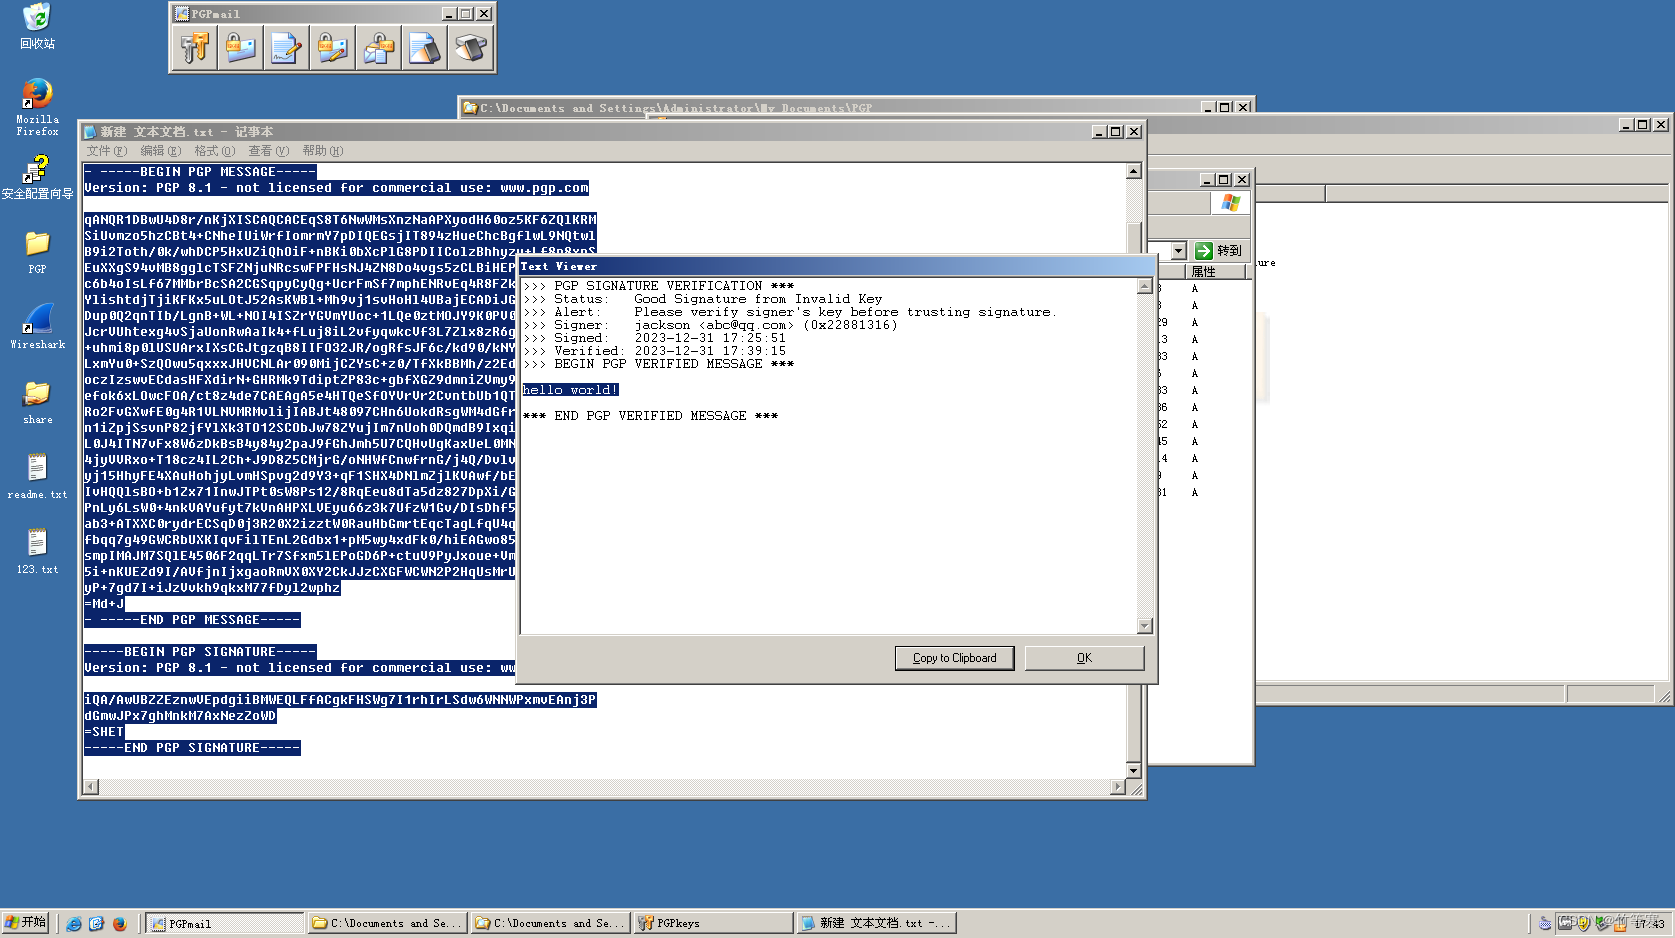Click the Status: Good Signature line
Viewport: 1675px width, 938px height.
[x=702, y=299]
